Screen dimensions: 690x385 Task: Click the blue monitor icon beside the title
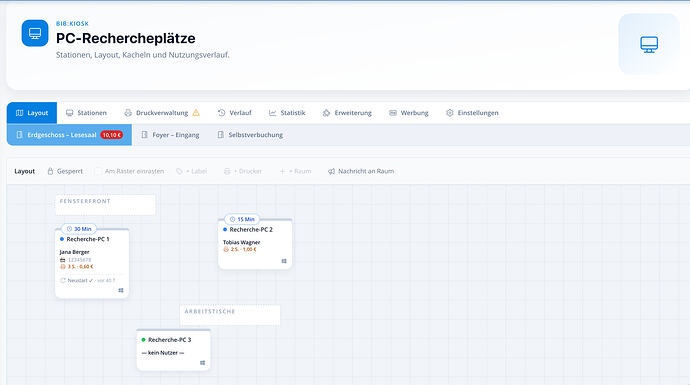point(35,33)
